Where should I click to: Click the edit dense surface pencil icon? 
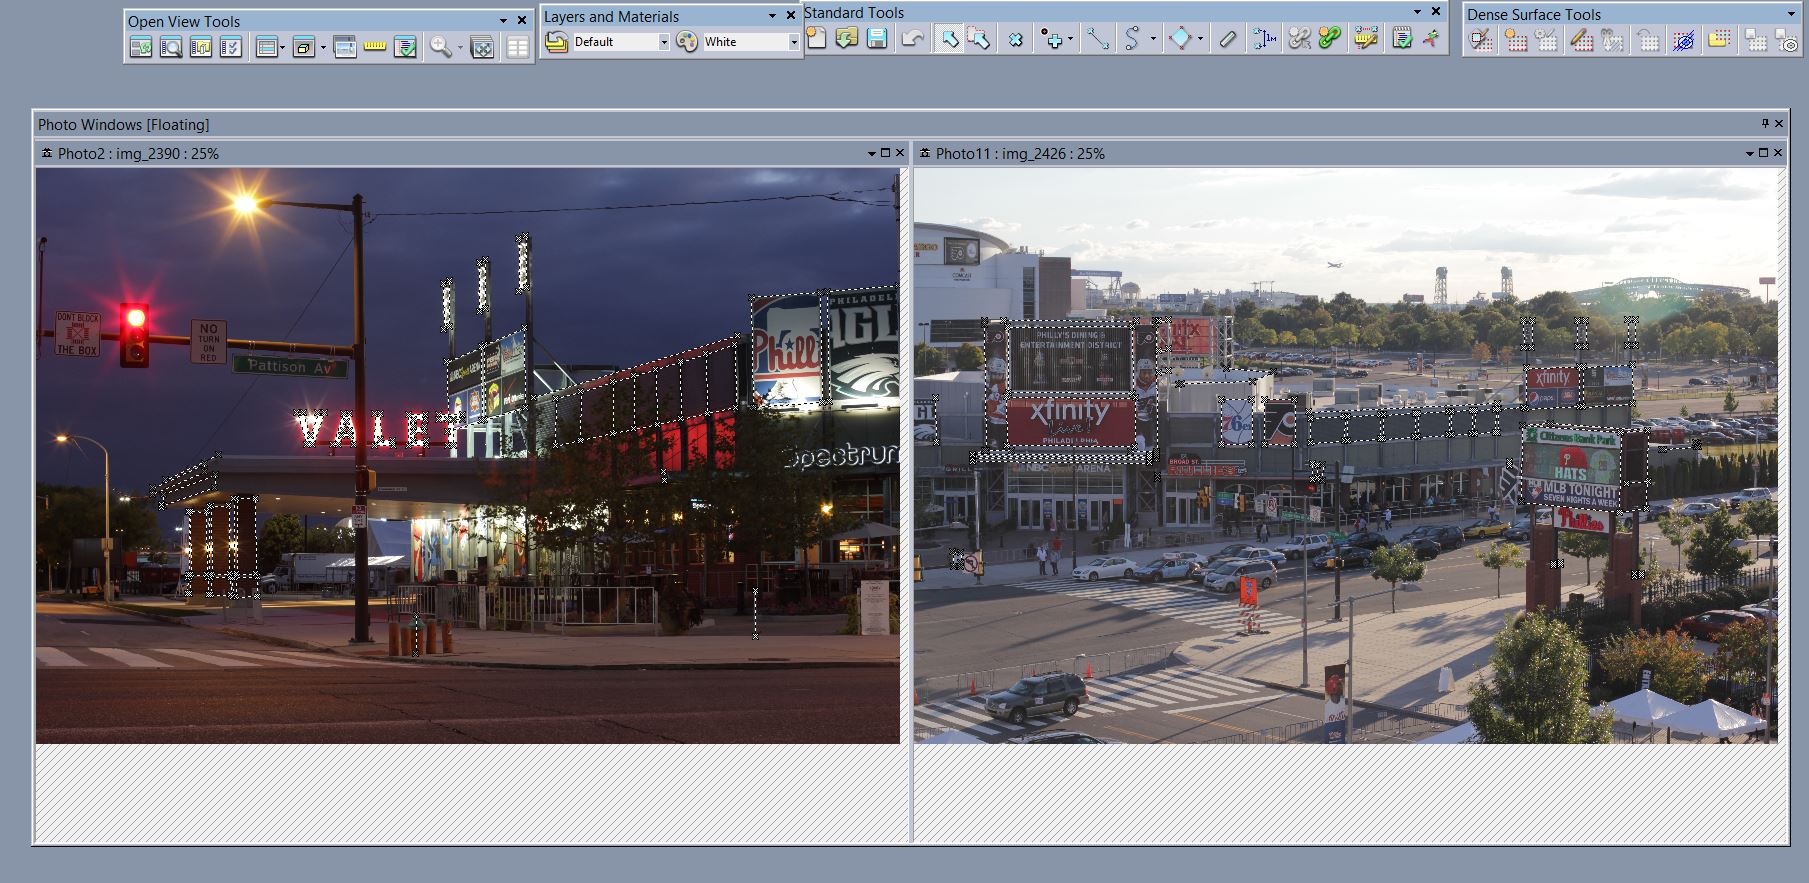click(1581, 41)
